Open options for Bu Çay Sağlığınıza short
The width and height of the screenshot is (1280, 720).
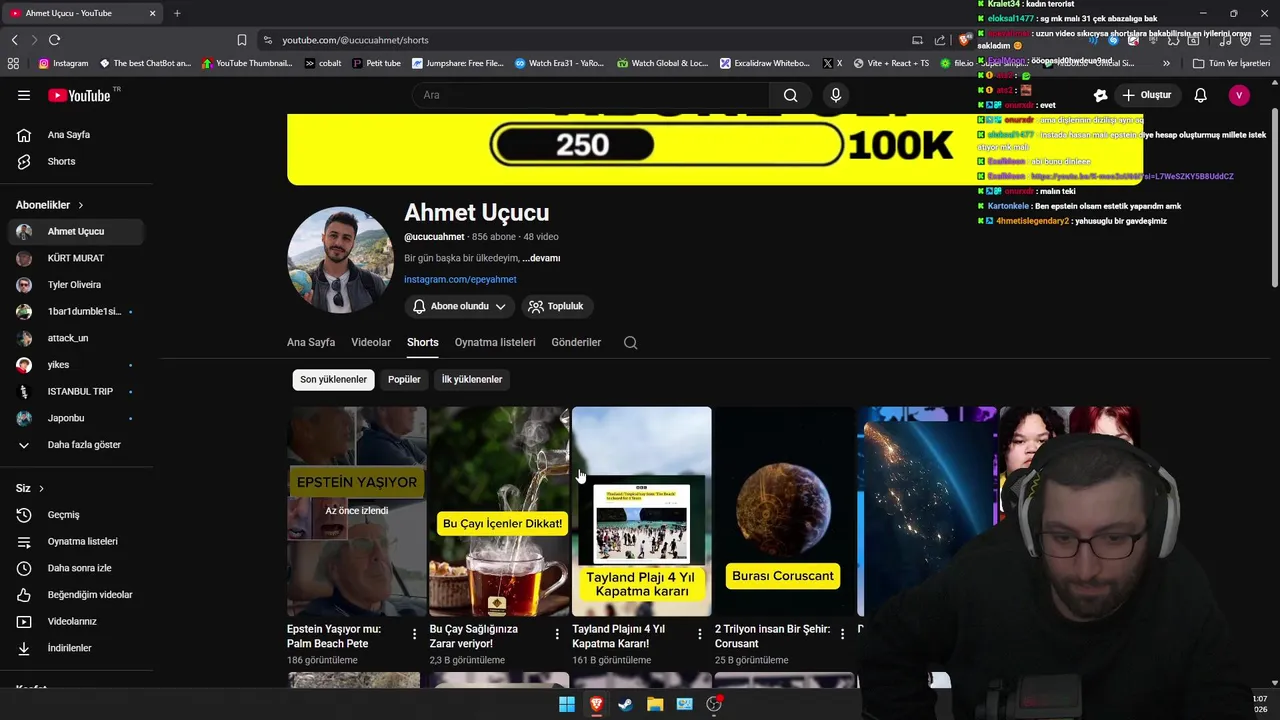click(x=557, y=634)
